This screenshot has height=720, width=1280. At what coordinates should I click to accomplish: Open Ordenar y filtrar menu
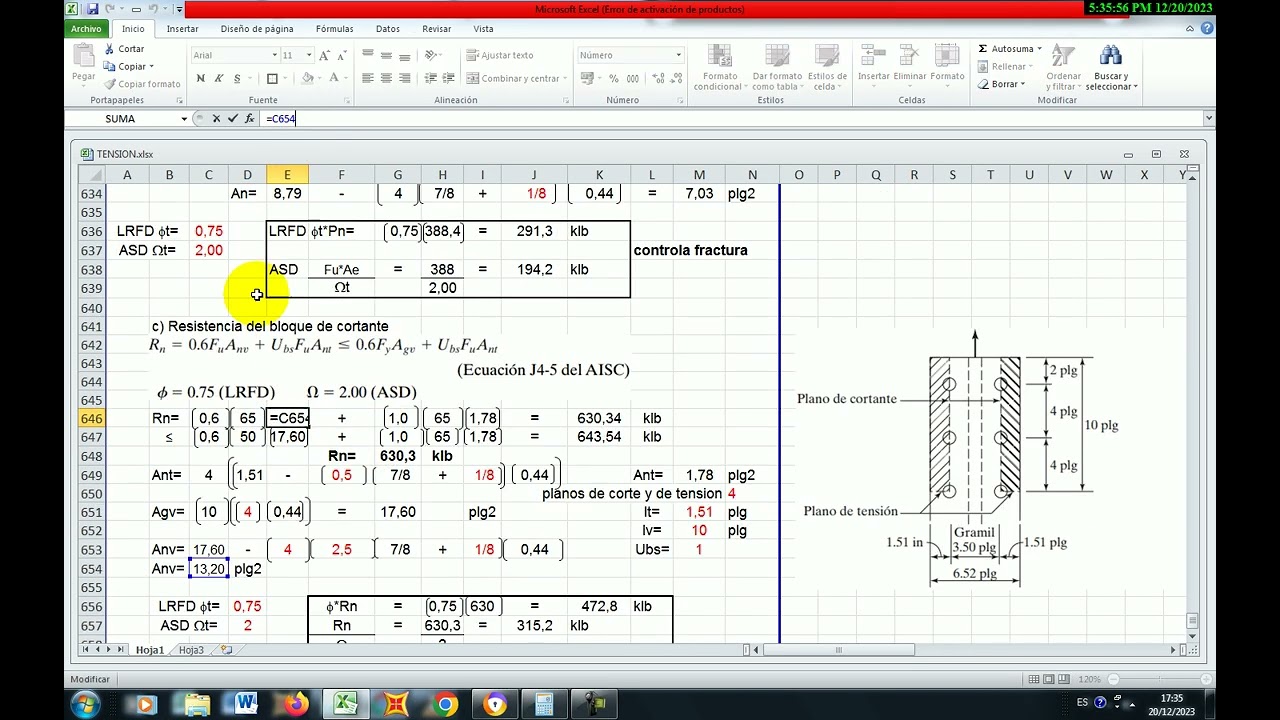tap(1063, 67)
